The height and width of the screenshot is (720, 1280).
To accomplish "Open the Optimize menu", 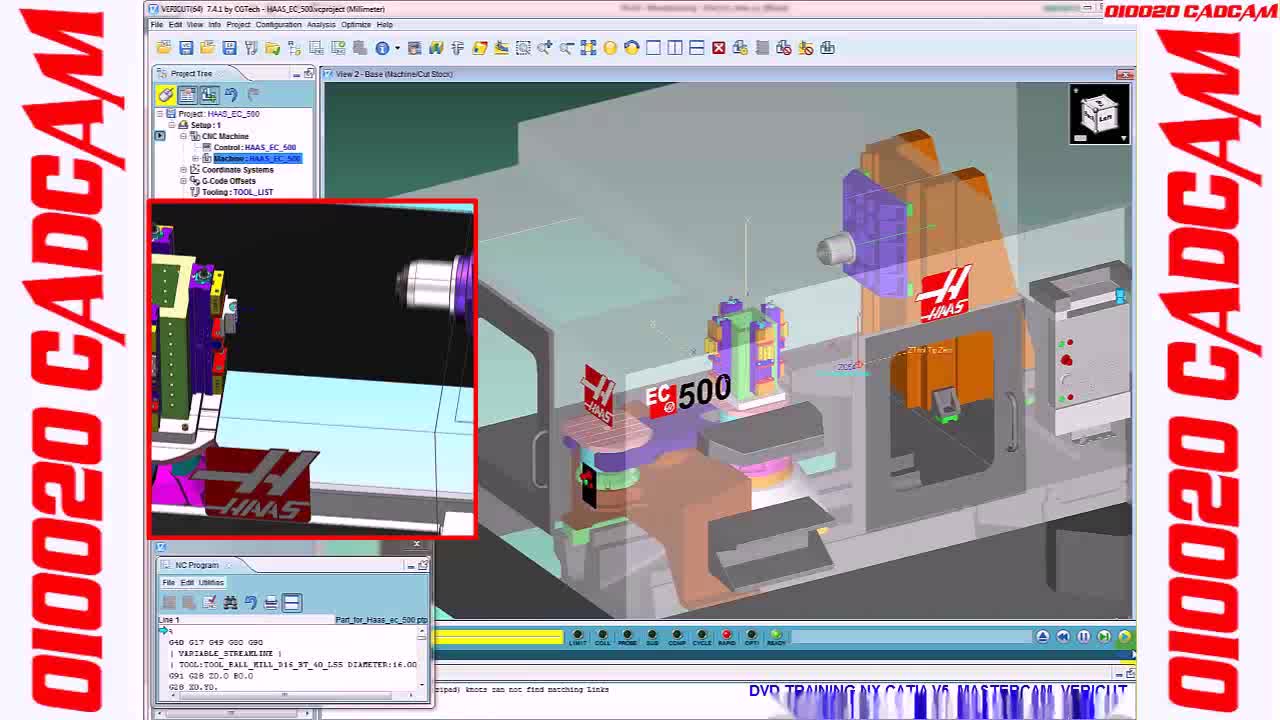I will 355,24.
